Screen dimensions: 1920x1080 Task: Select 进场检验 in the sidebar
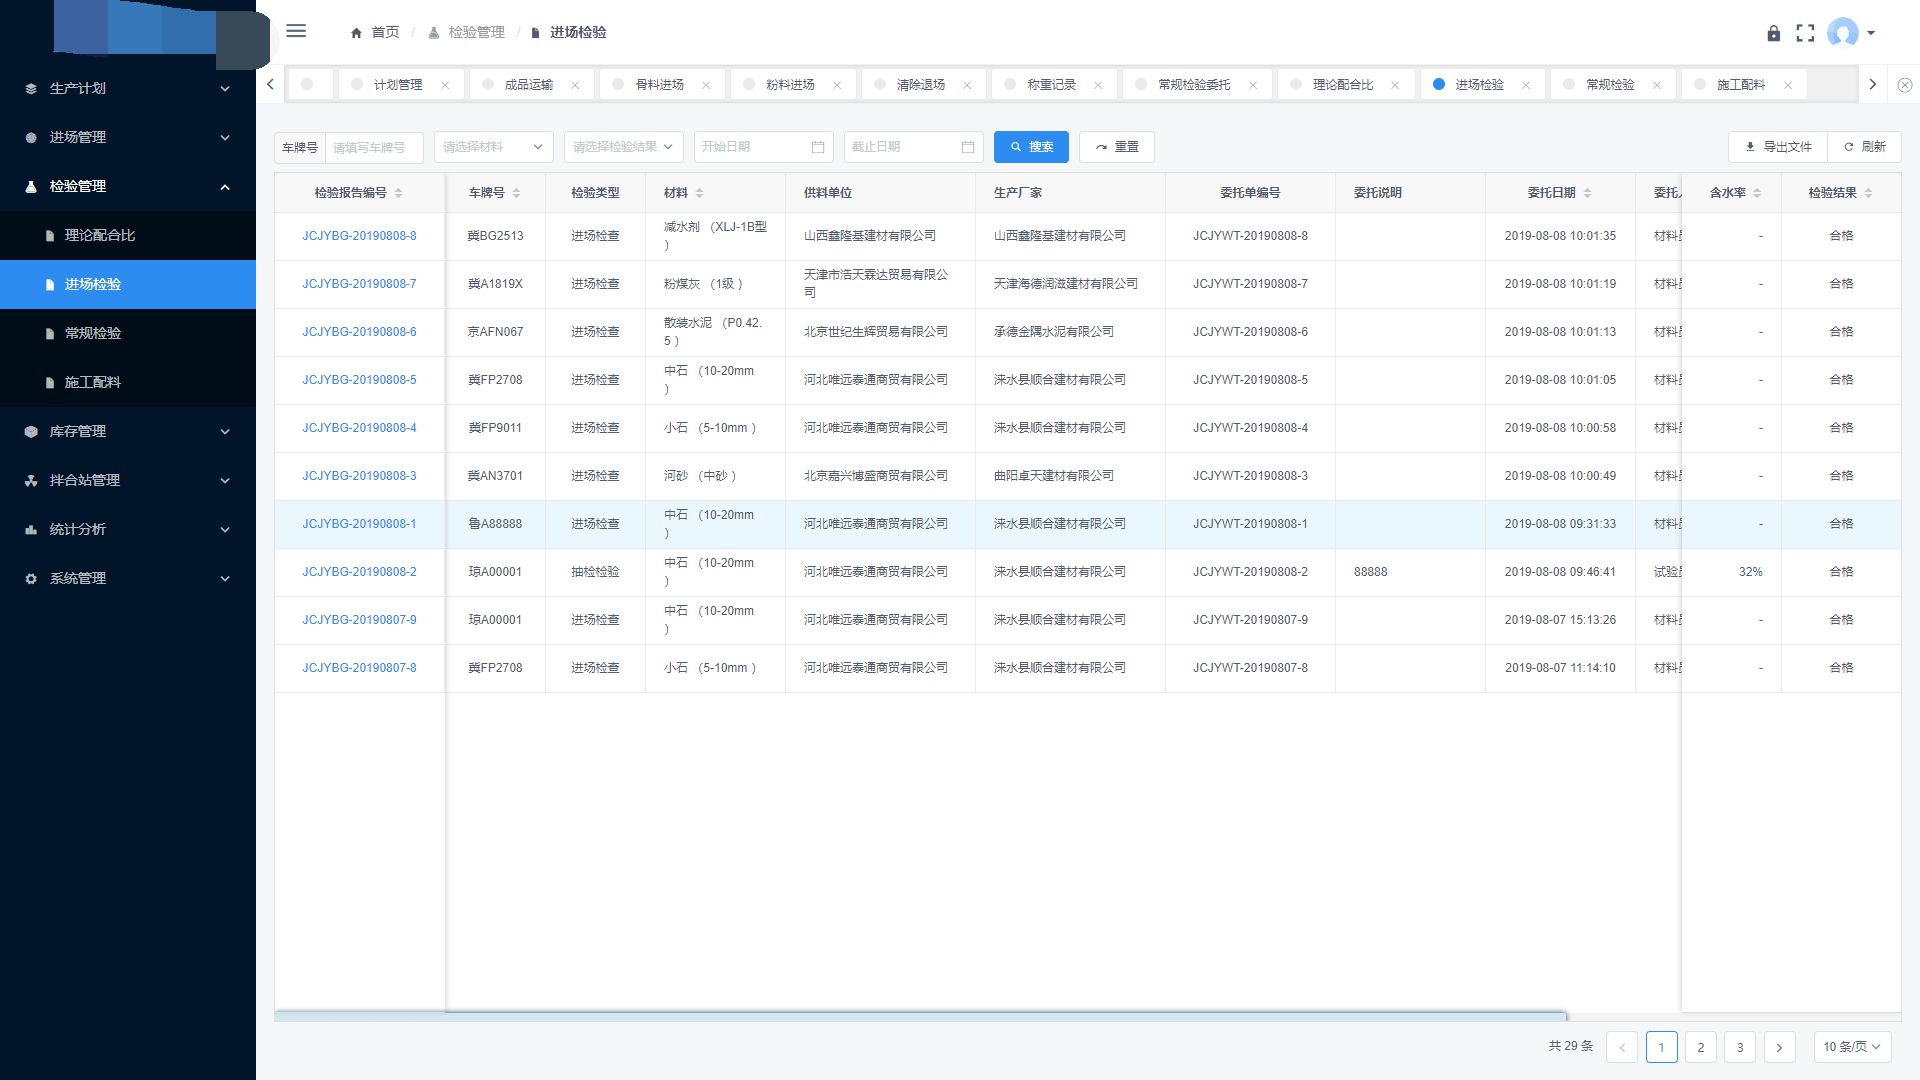coord(128,284)
